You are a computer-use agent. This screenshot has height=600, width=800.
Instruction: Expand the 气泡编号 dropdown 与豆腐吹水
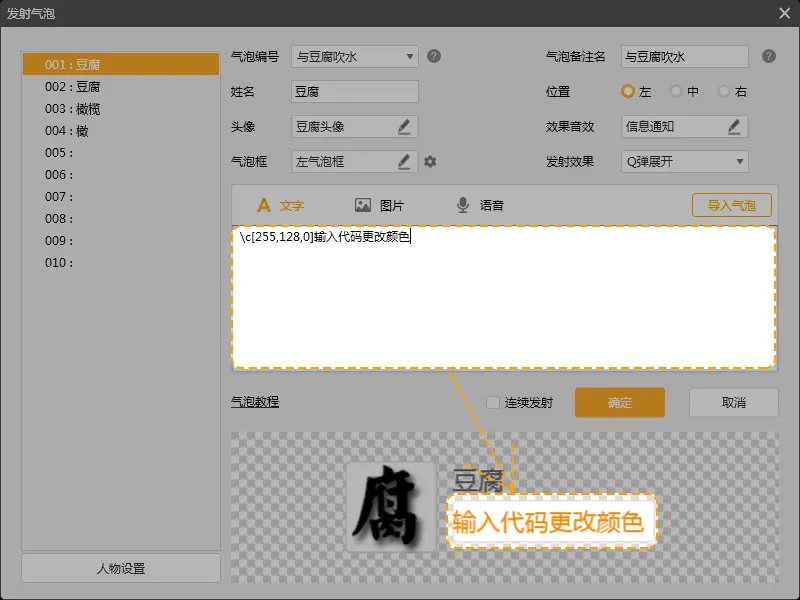coord(354,56)
